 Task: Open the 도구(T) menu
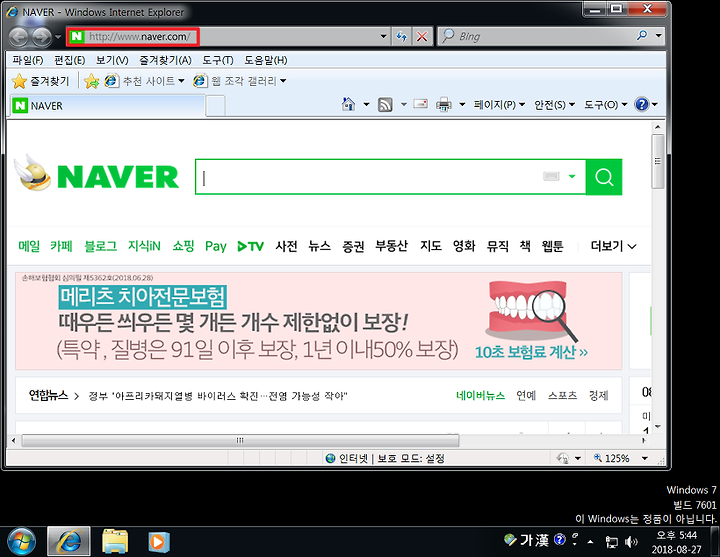(218, 60)
